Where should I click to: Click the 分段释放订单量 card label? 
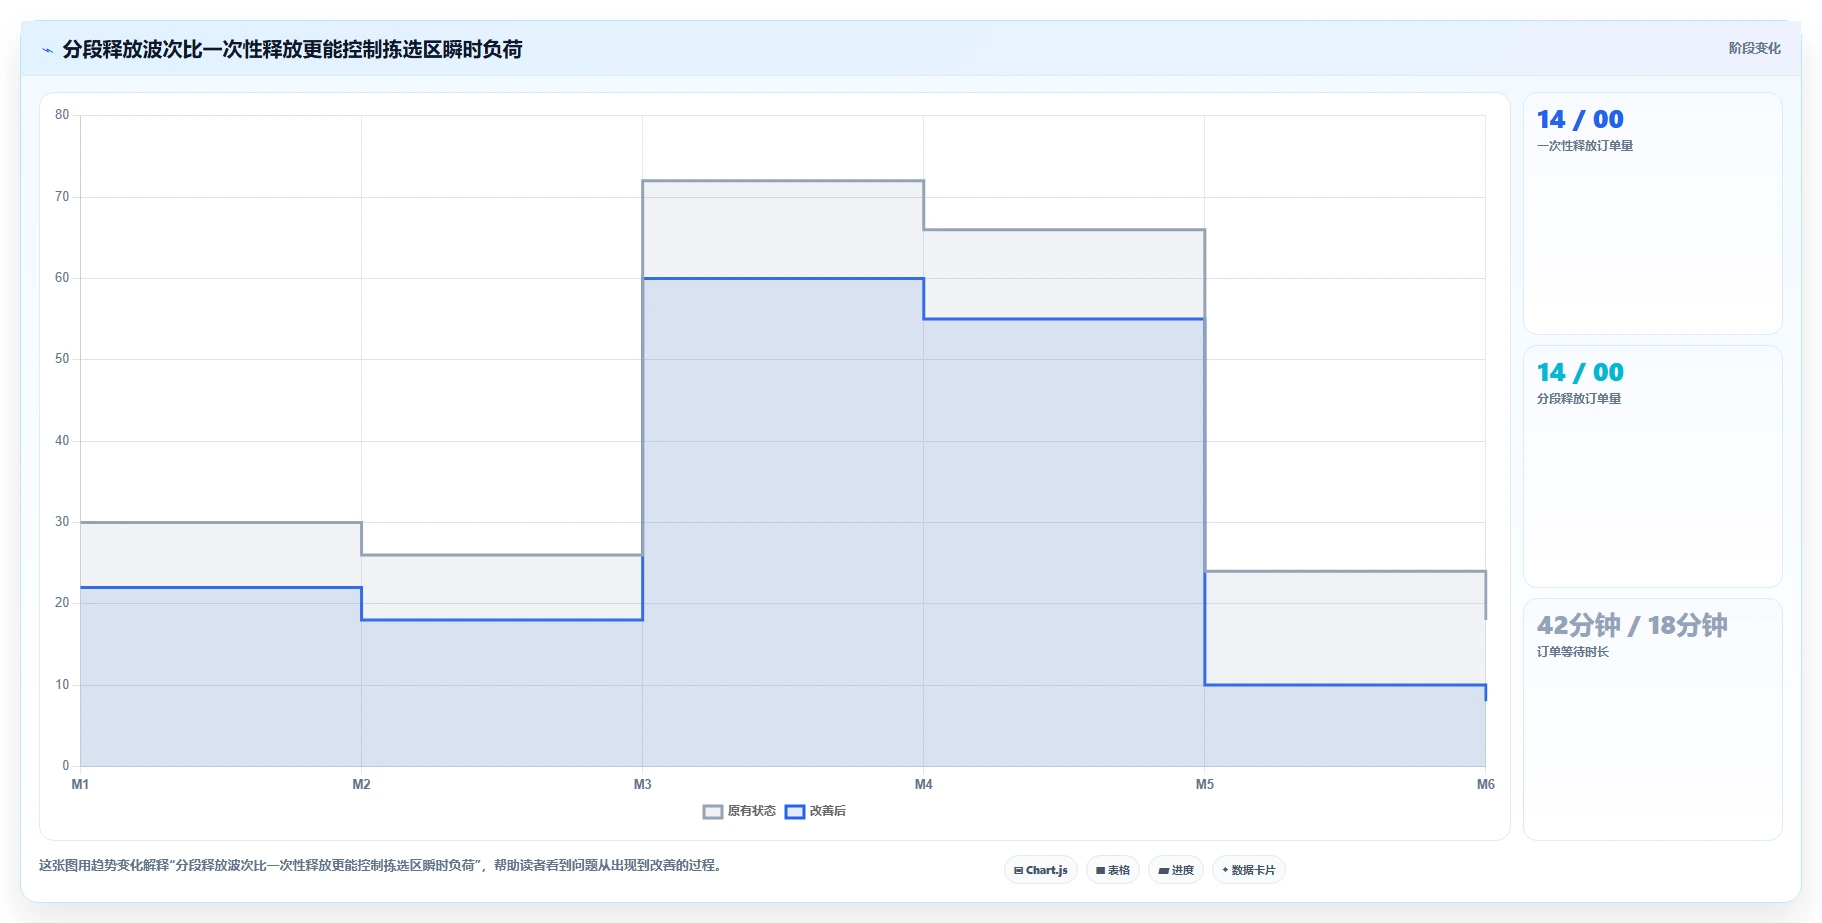(1579, 399)
